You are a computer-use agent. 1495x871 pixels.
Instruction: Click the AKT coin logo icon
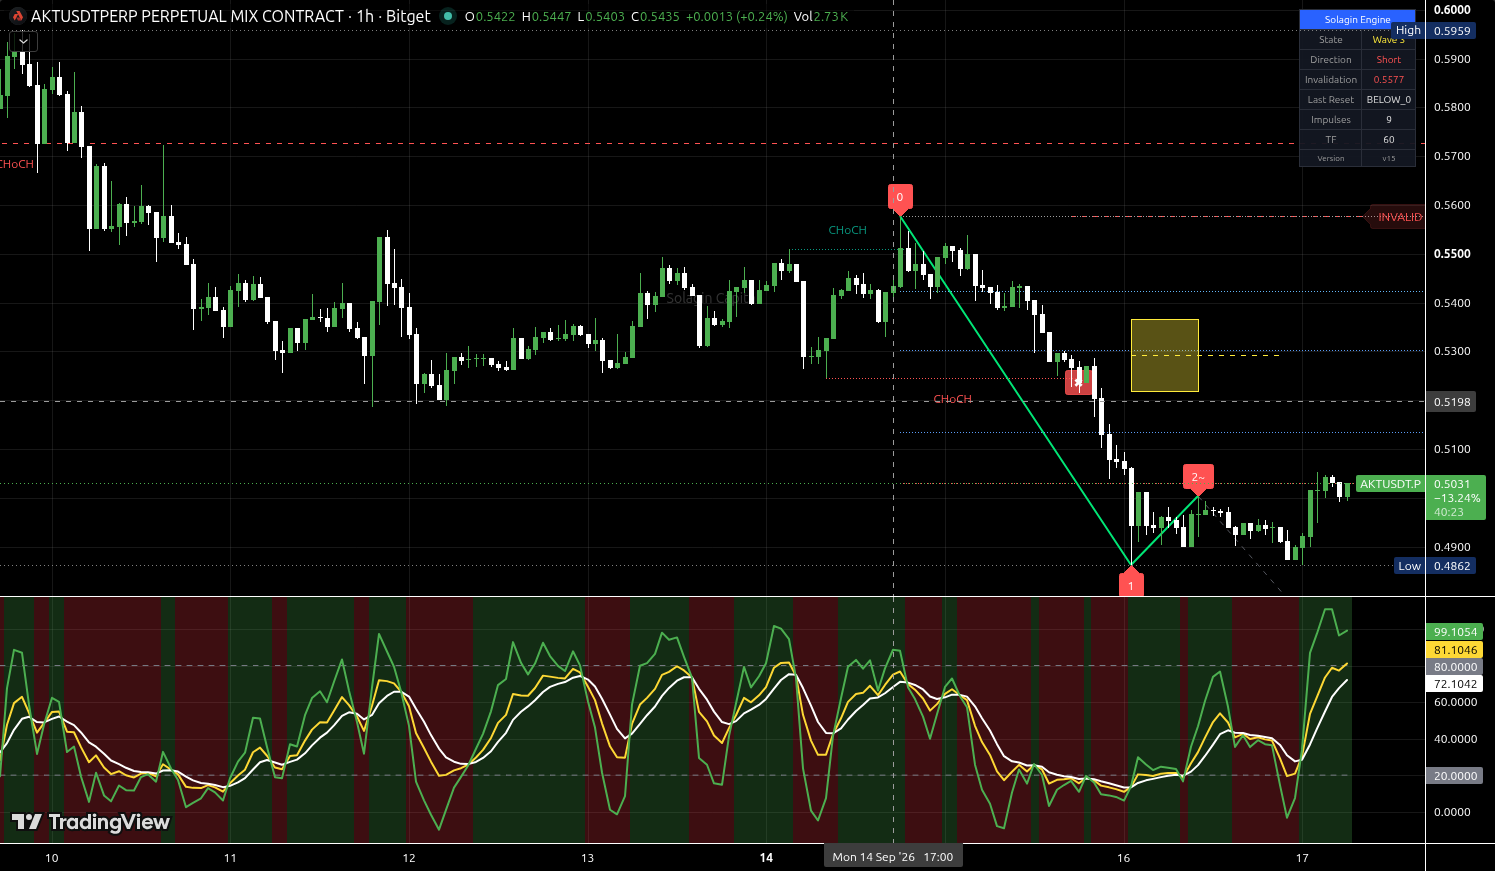click(x=17, y=16)
